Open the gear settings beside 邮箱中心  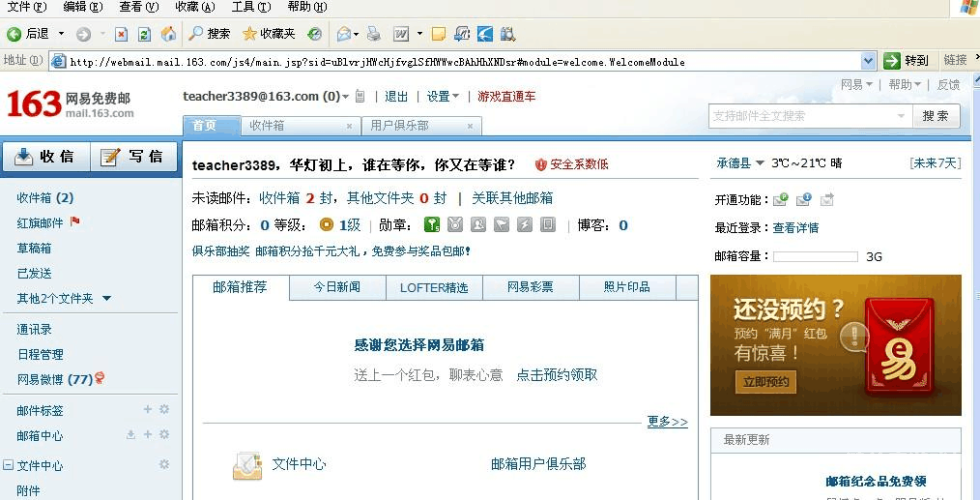[x=164, y=434]
